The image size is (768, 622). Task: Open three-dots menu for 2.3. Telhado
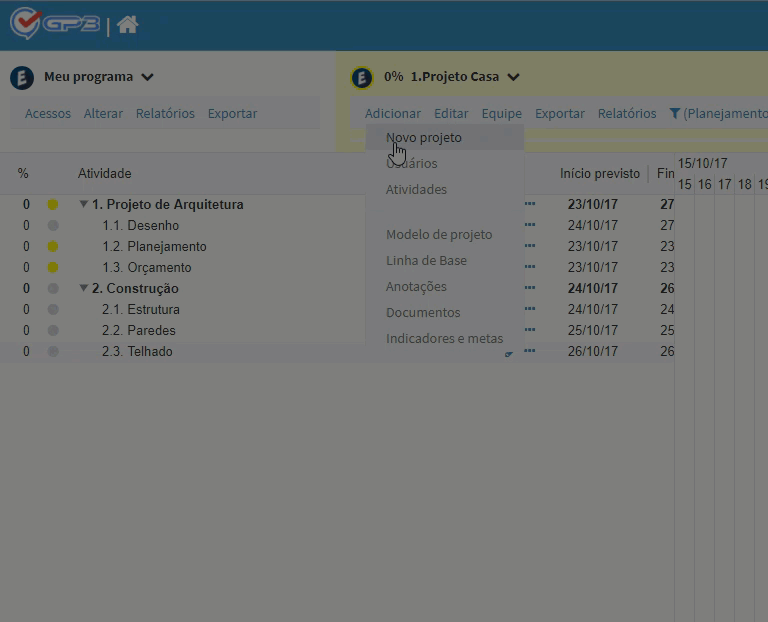click(530, 351)
